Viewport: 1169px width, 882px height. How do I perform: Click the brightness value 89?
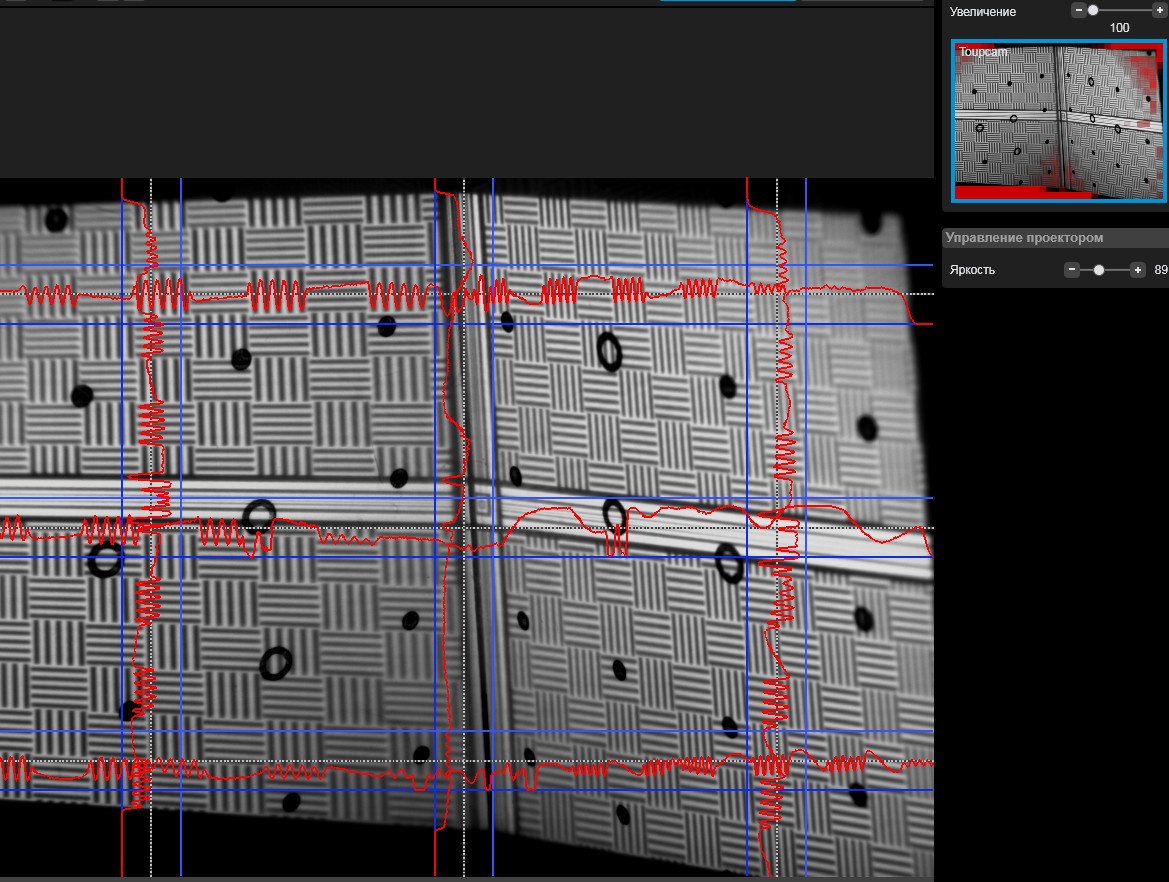pyautogui.click(x=1161, y=270)
